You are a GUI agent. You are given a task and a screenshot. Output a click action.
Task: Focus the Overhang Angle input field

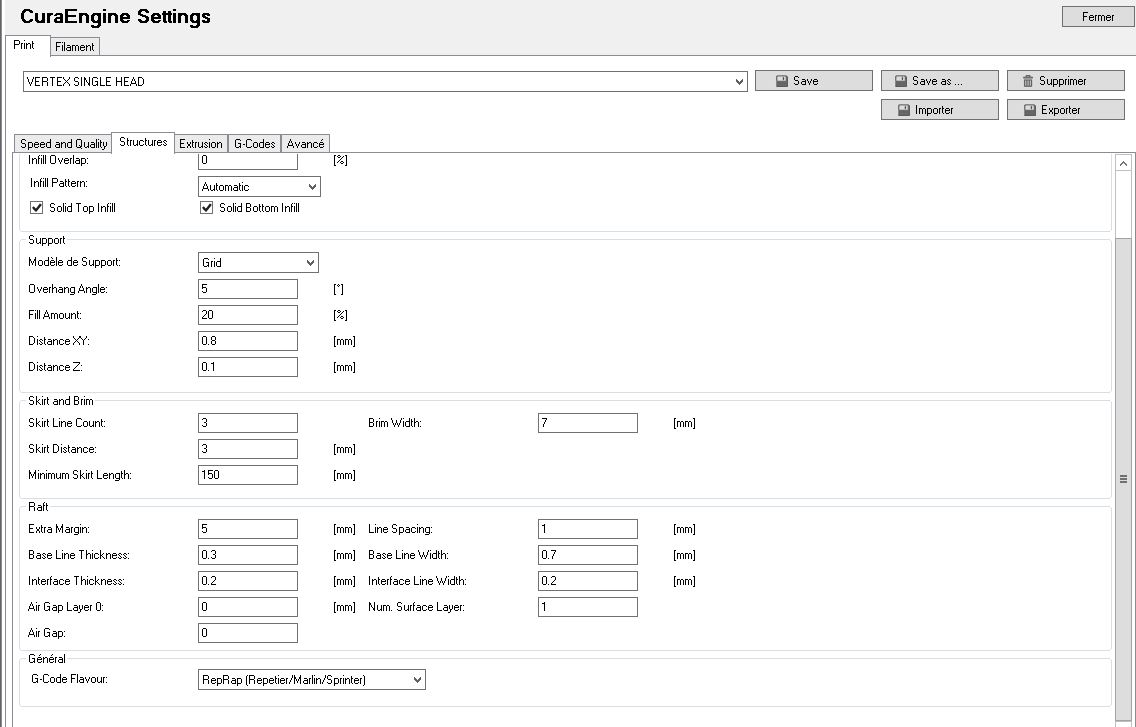(x=248, y=289)
